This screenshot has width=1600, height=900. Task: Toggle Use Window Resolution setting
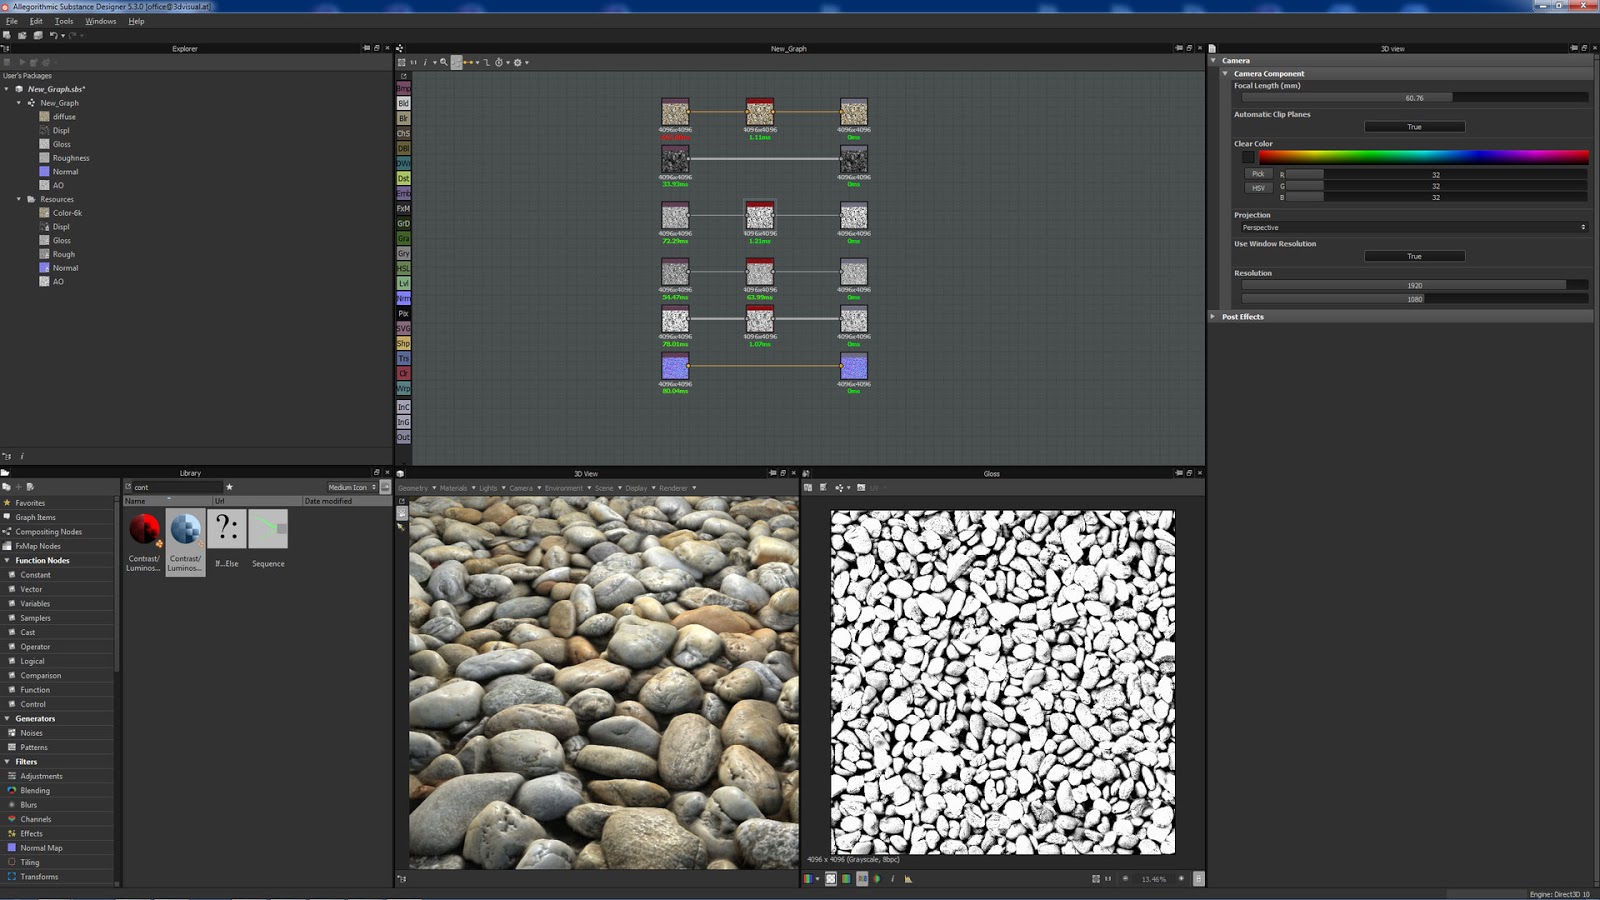click(1414, 256)
